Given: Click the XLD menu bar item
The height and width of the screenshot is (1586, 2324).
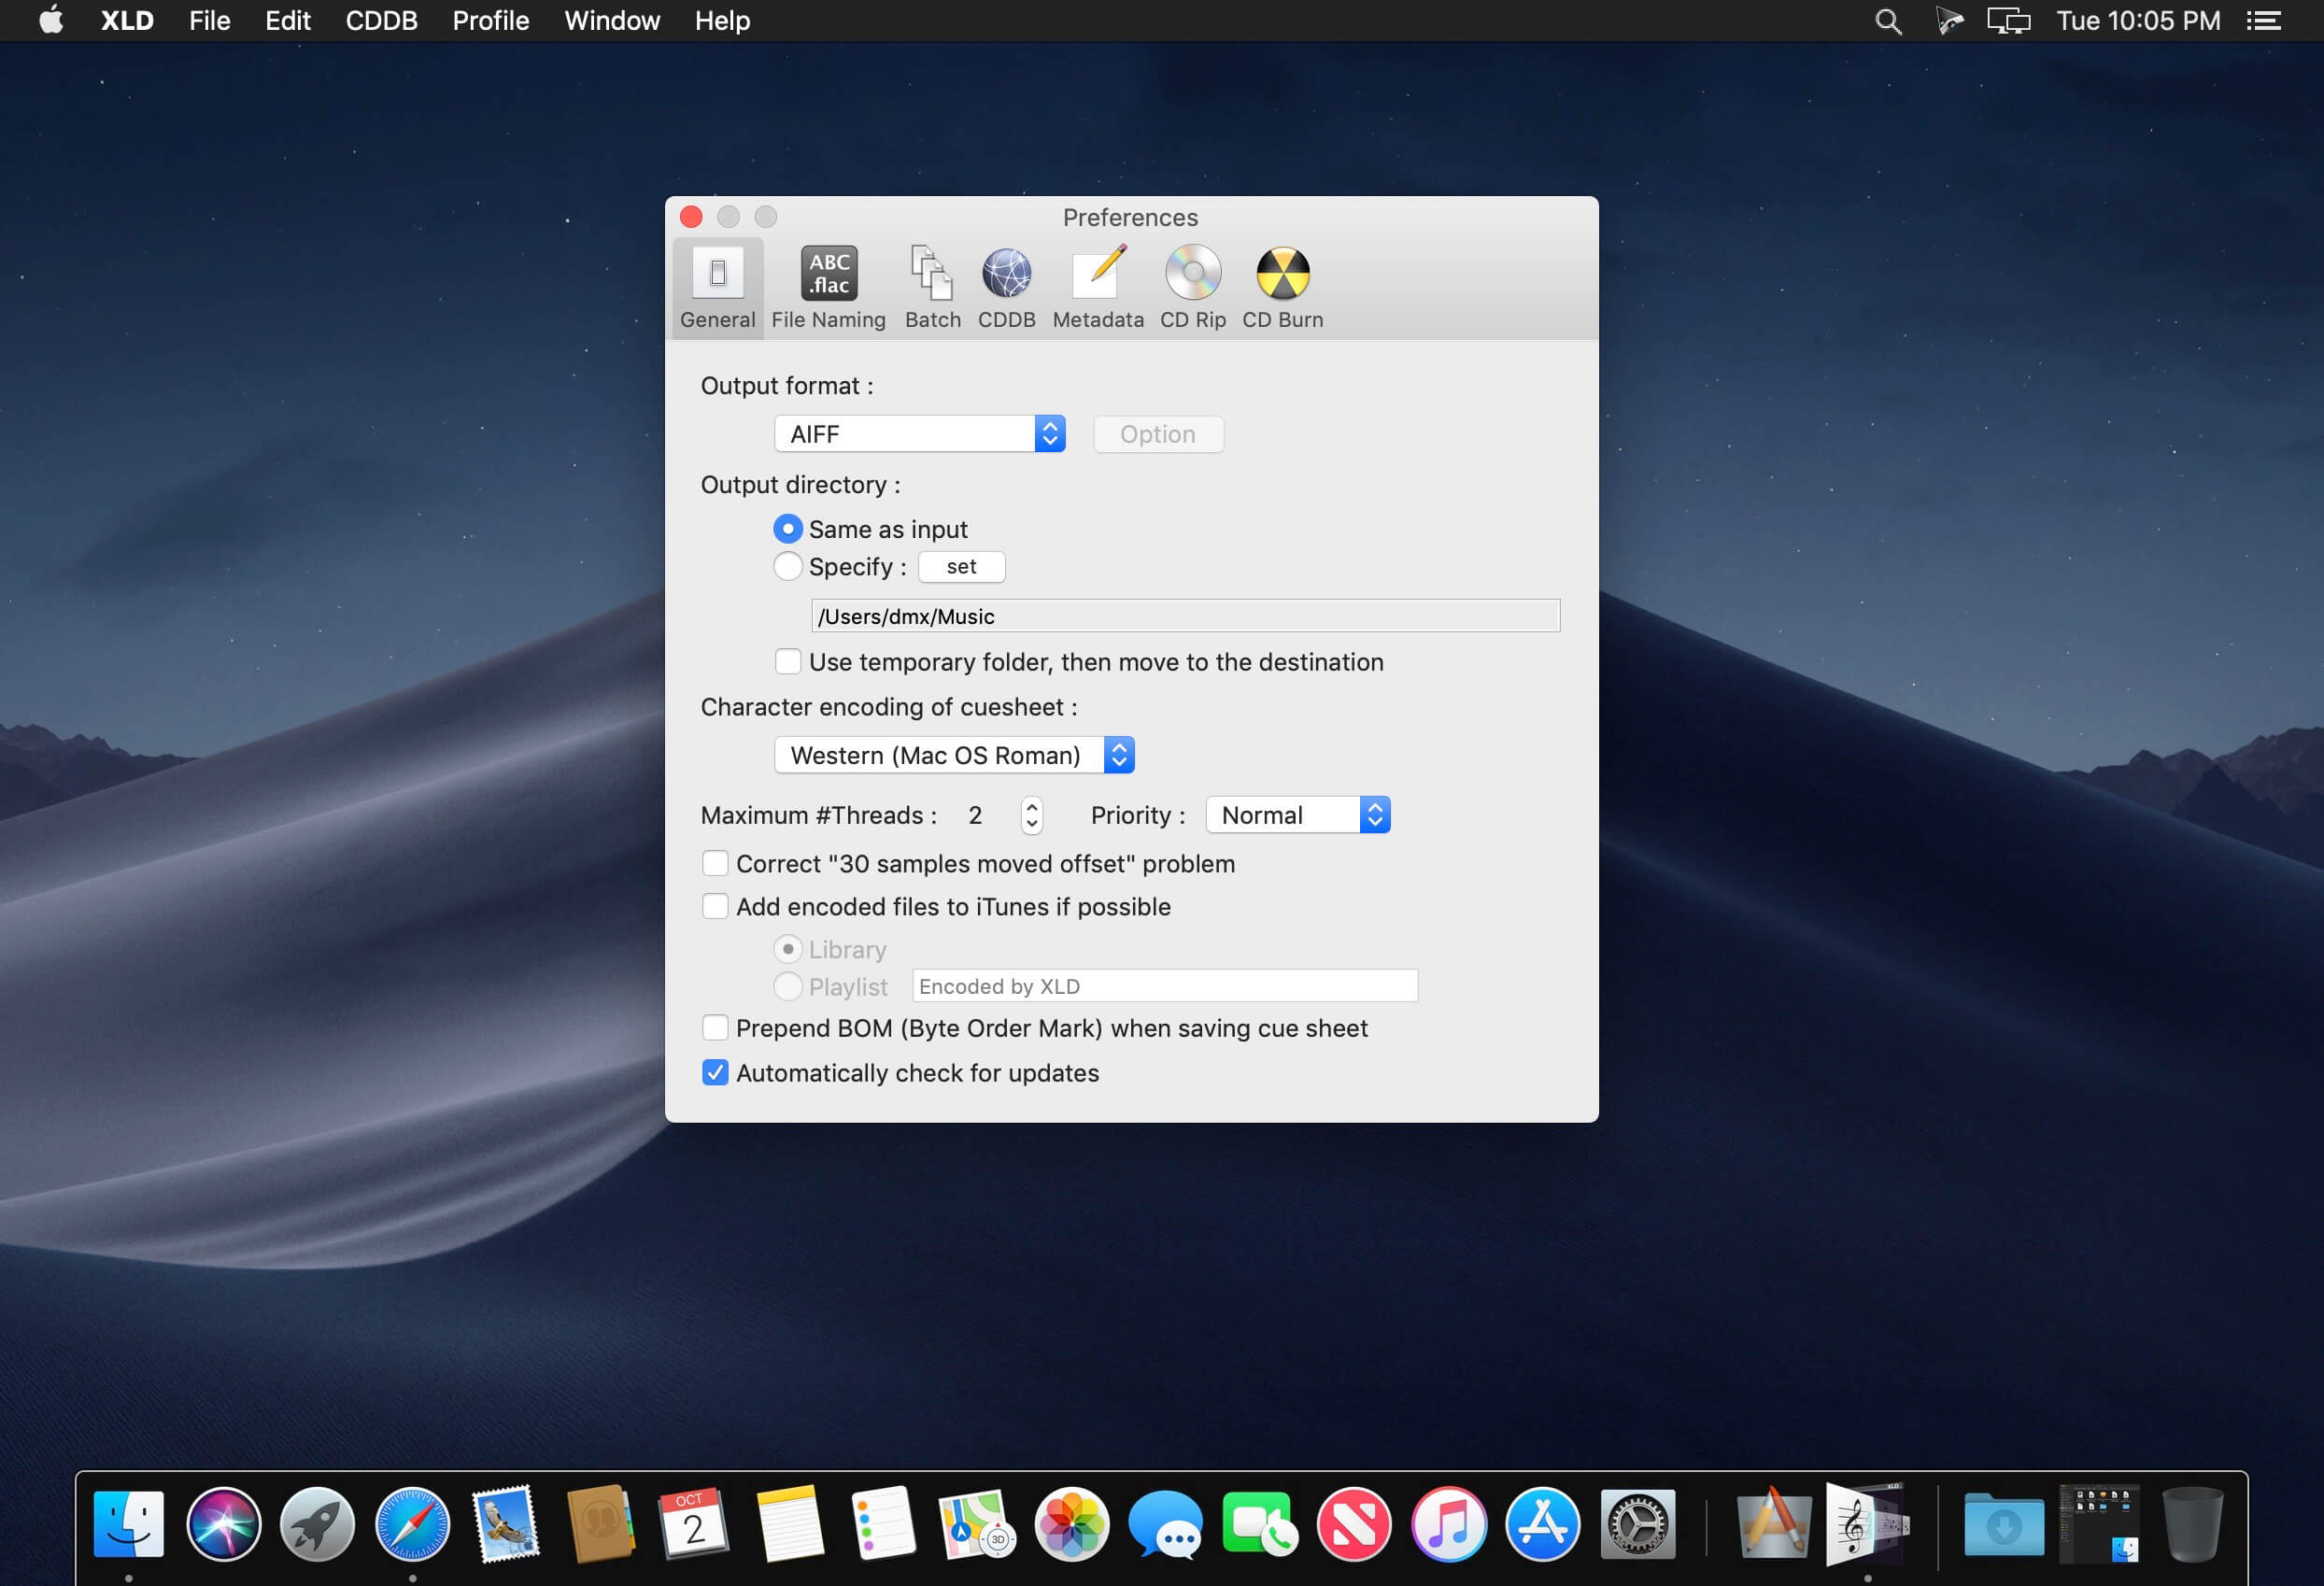Looking at the screenshot, I should pyautogui.click(x=123, y=21).
